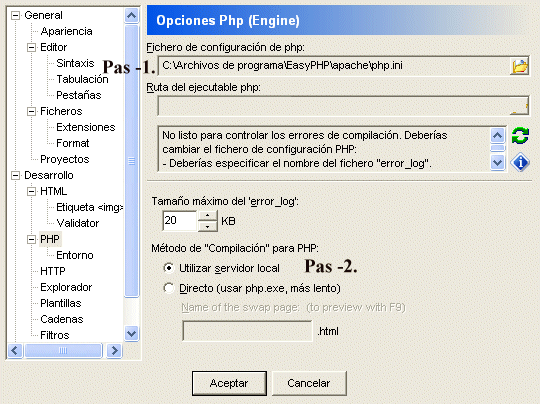
Task: Collapse the Desarrollo tree node
Action: click(15, 175)
